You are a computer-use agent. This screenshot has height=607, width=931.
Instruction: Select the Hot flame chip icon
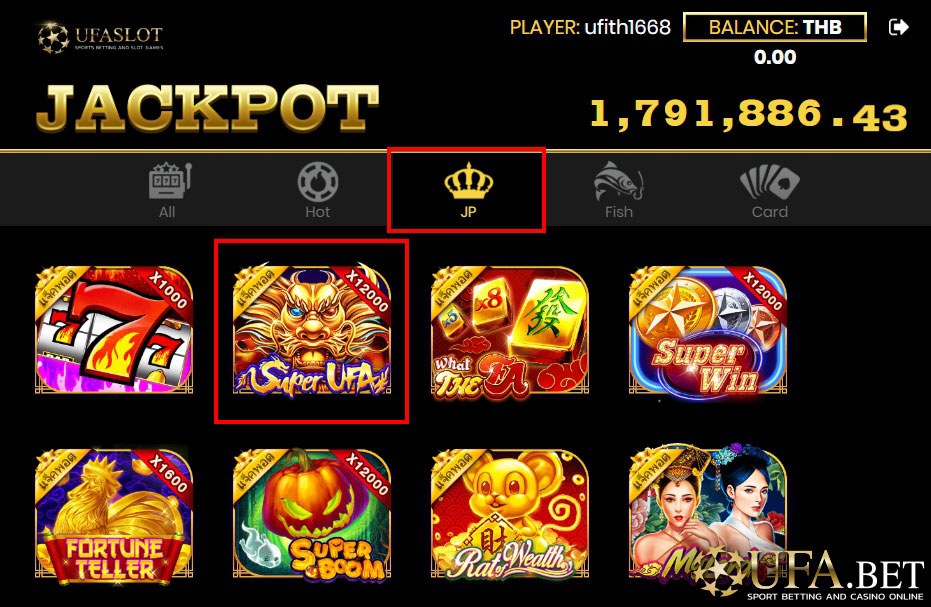click(x=318, y=182)
